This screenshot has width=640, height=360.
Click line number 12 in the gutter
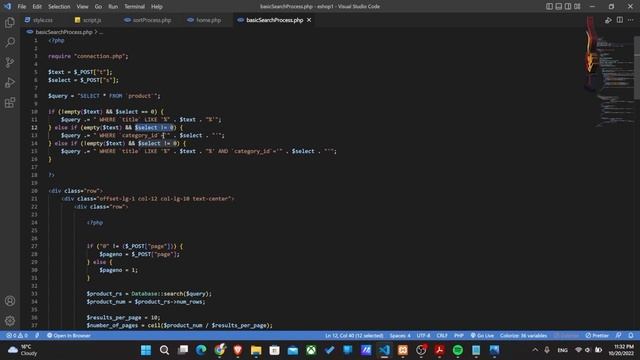[x=35, y=127]
